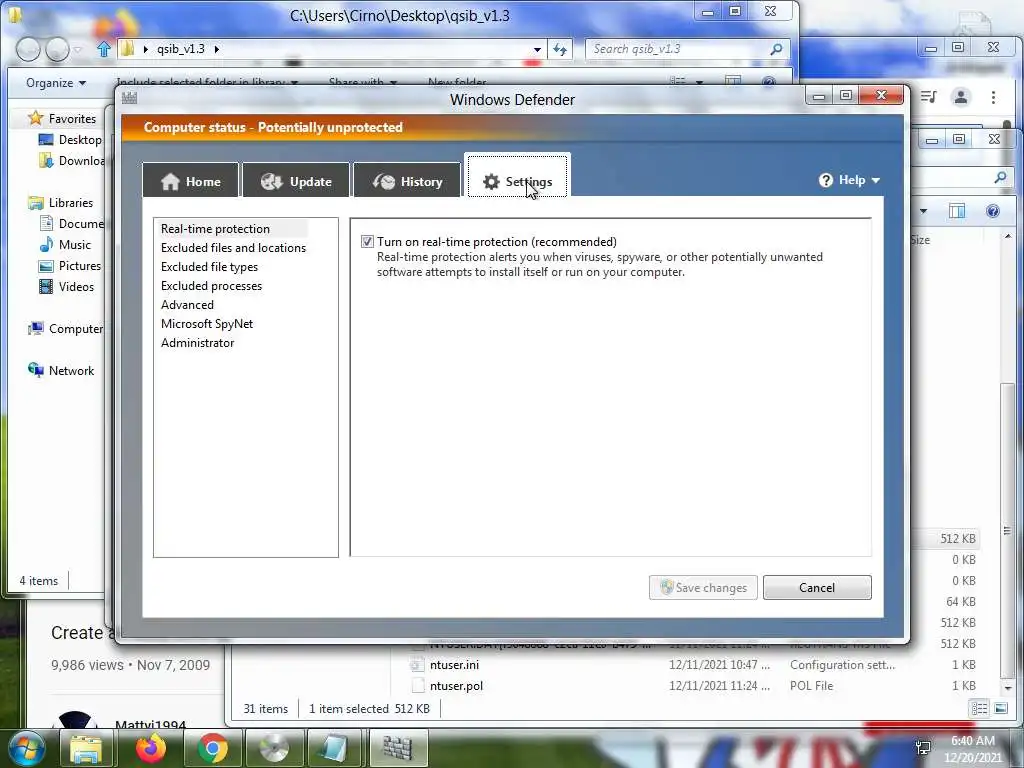This screenshot has width=1024, height=768.
Task: Click the Update tab globe icon
Action: coord(272,182)
